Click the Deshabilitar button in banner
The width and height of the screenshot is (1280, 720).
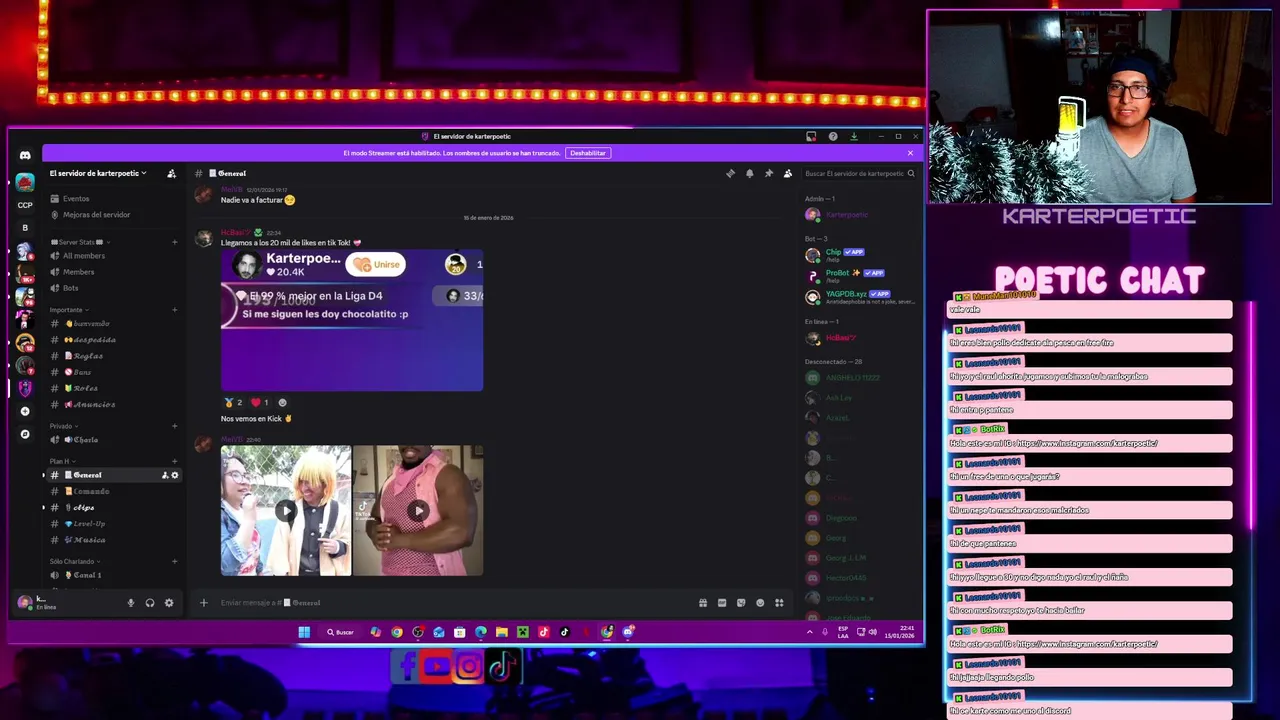coord(588,153)
